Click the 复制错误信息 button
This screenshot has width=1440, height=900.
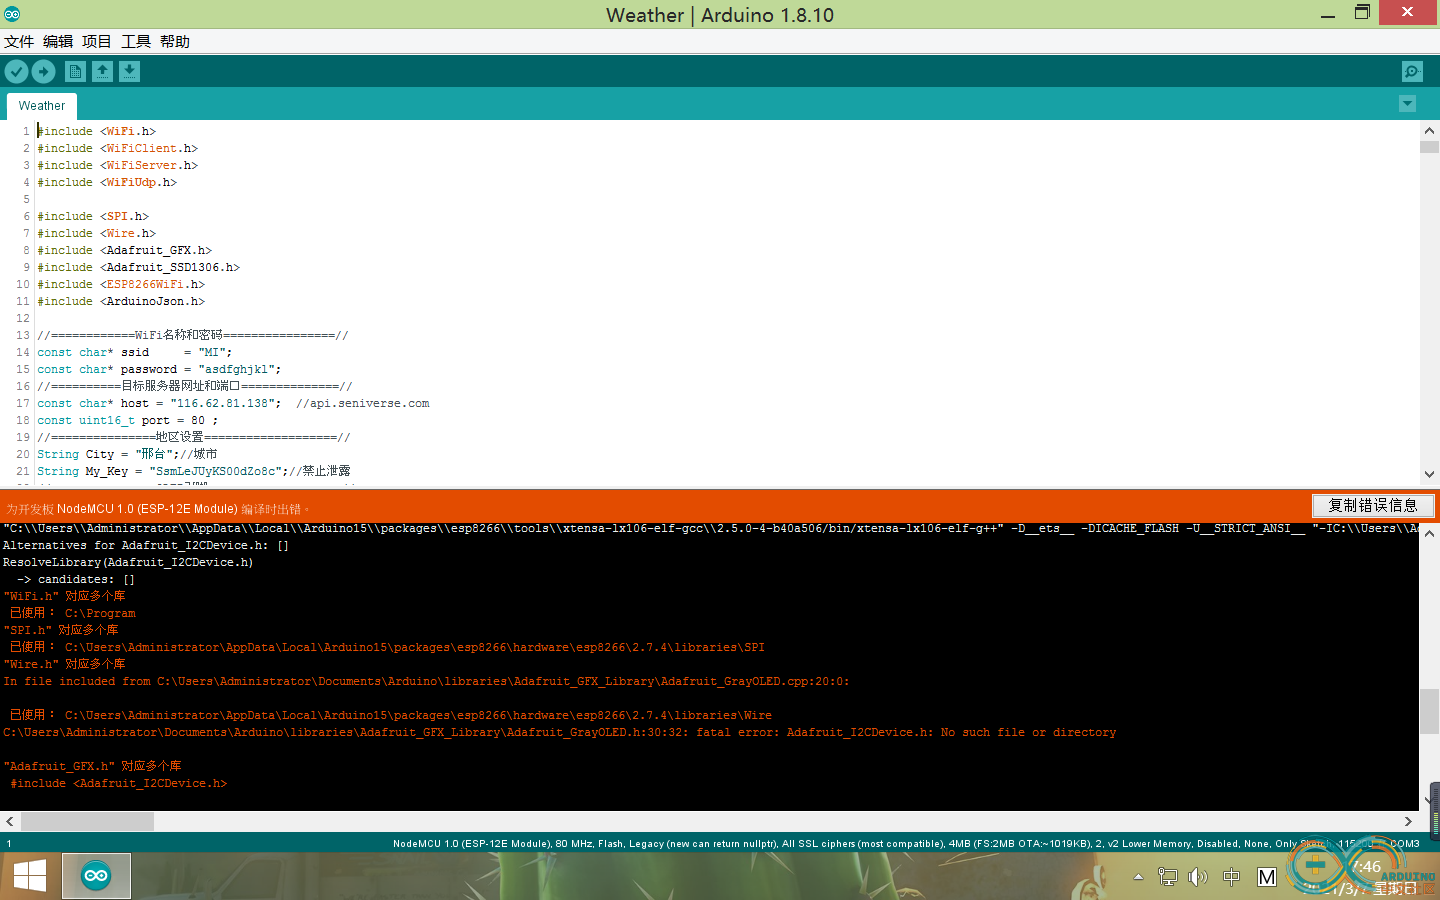(x=1373, y=505)
